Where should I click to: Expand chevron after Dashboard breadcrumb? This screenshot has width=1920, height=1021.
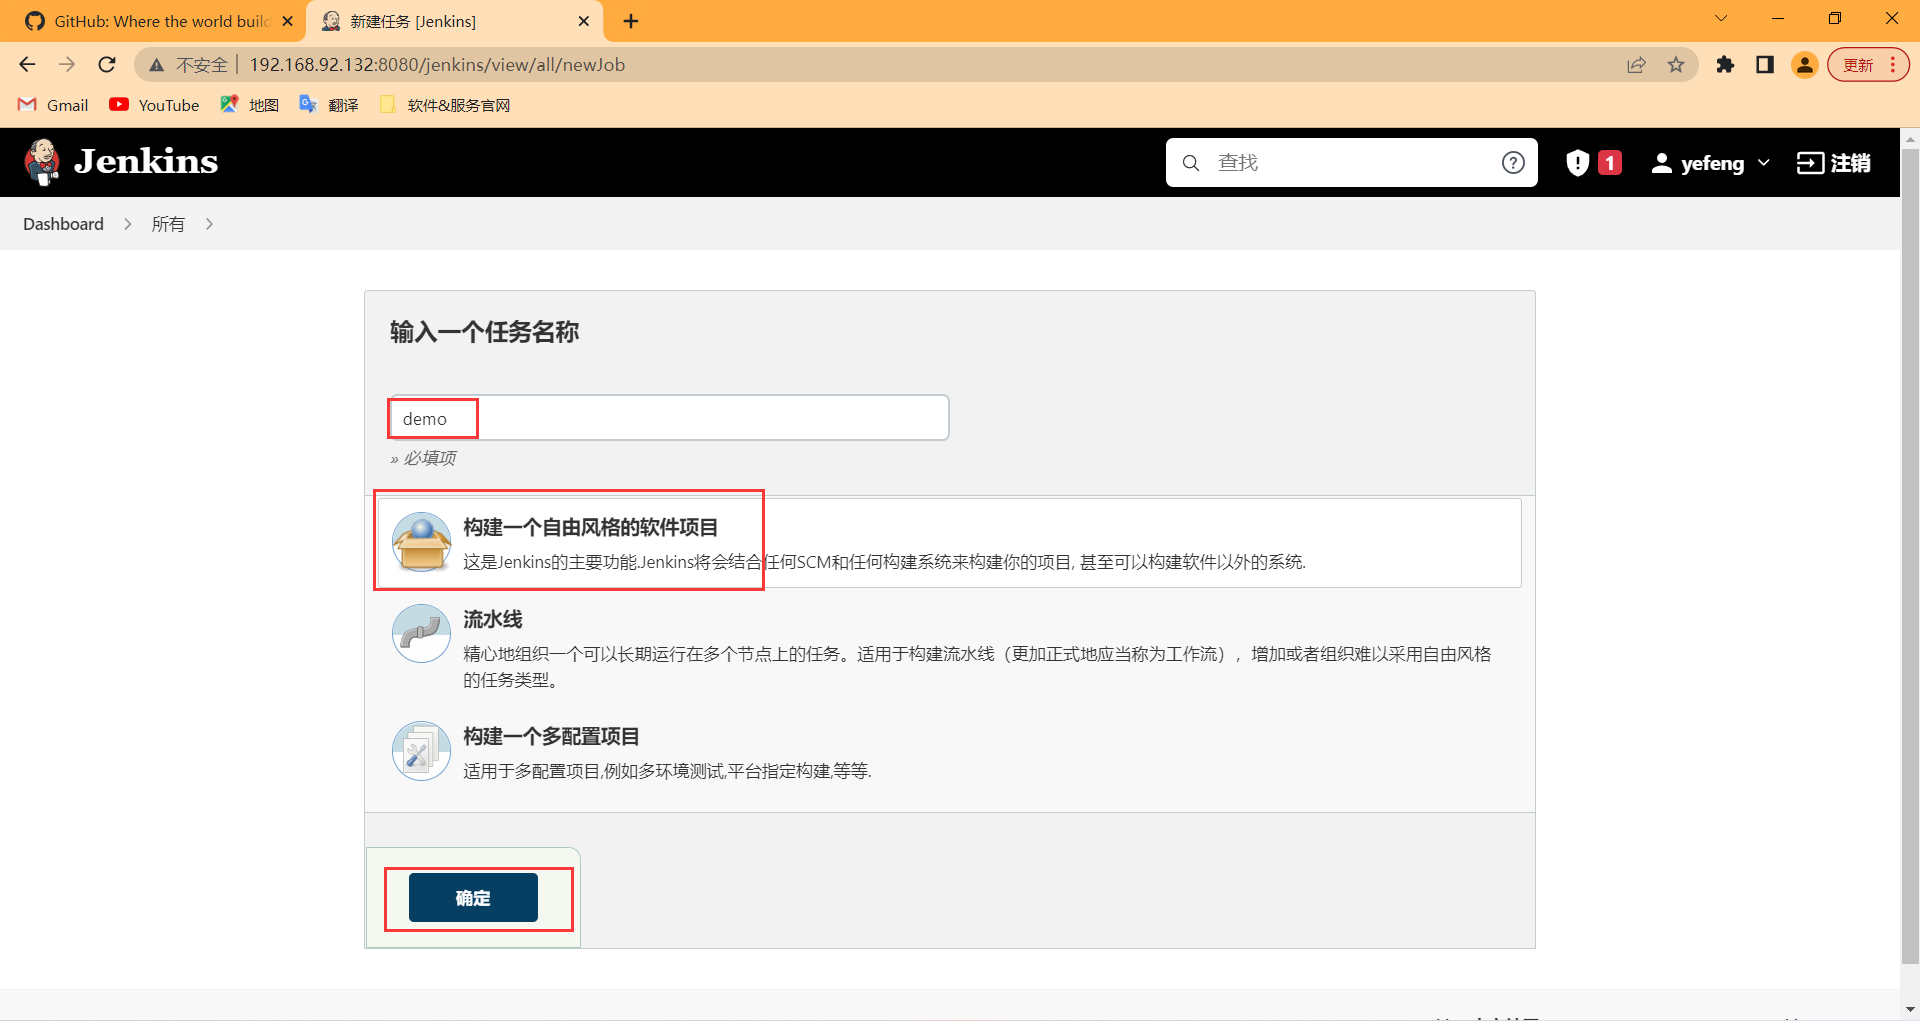click(127, 224)
